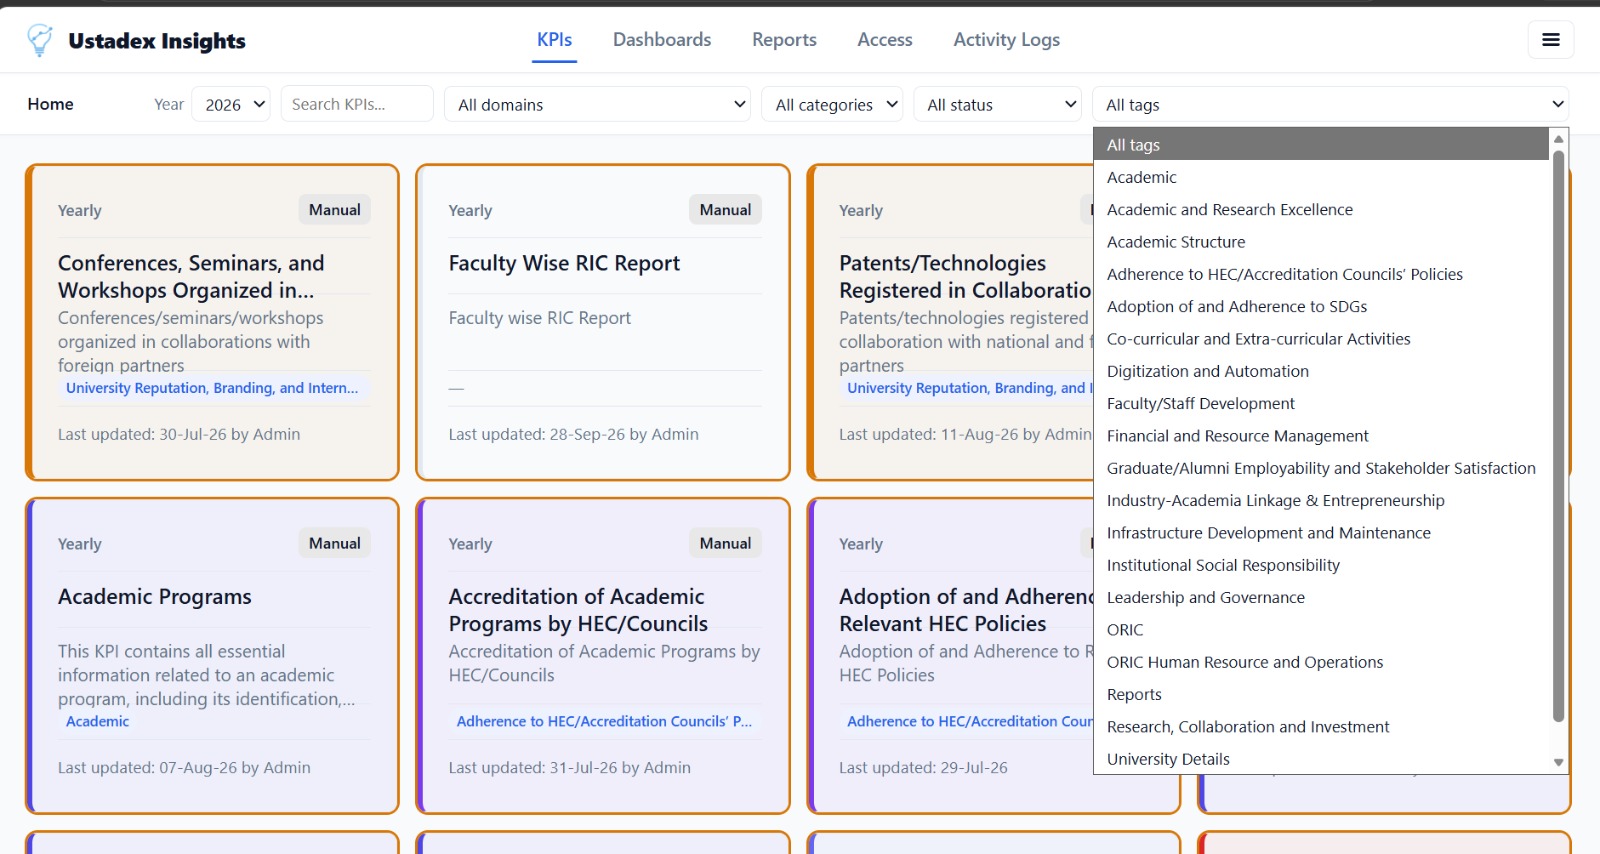Choose the Academic tag option

(1321, 177)
